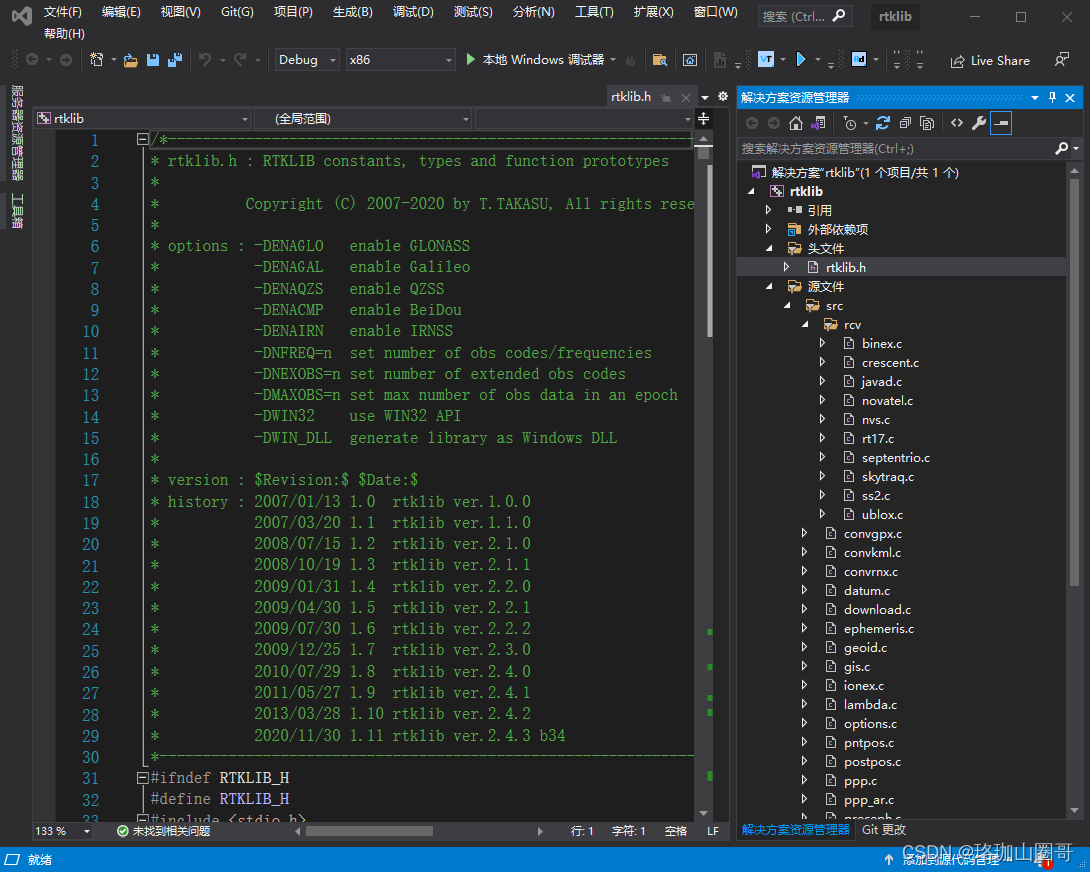Toggle Show All Files in Solution Explorer

(x=928, y=122)
